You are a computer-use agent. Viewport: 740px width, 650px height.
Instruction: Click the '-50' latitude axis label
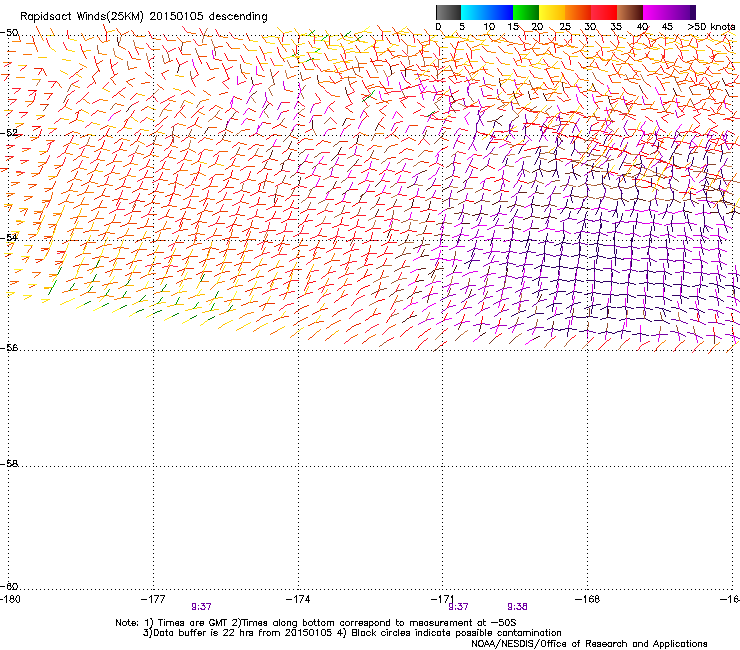coord(9,33)
